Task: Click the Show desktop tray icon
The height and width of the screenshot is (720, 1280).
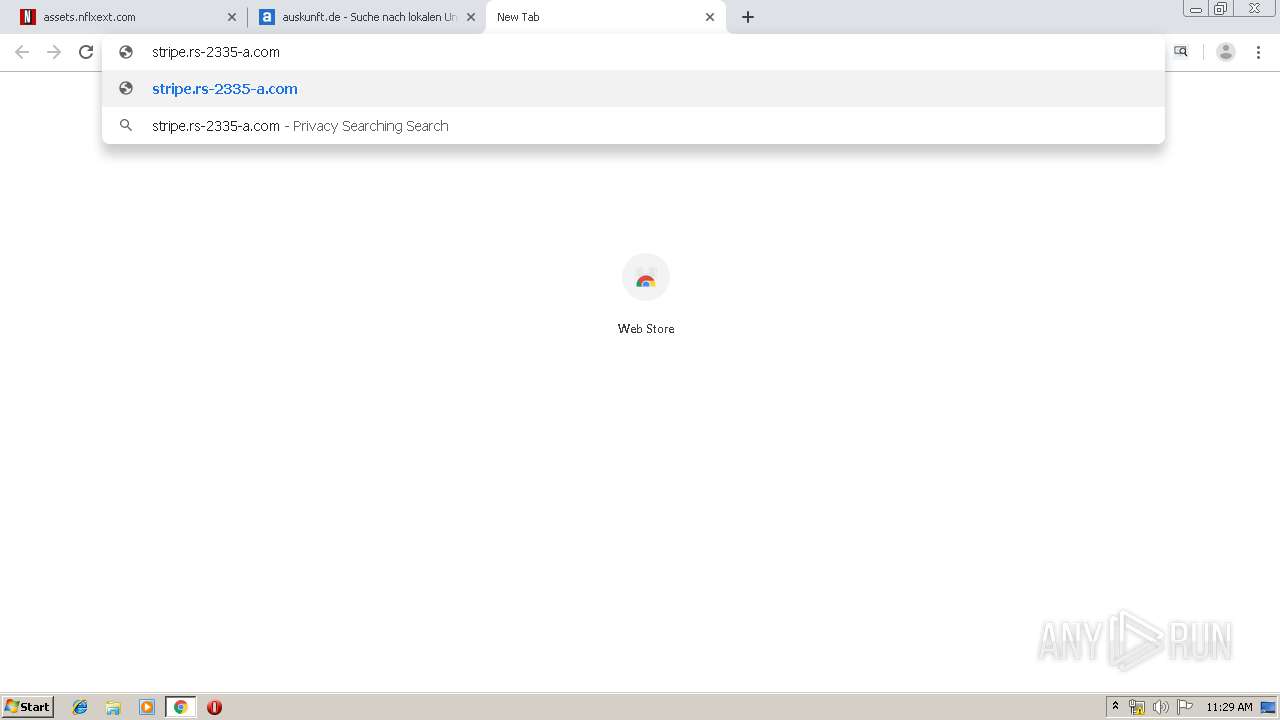Action: pos(1268,707)
